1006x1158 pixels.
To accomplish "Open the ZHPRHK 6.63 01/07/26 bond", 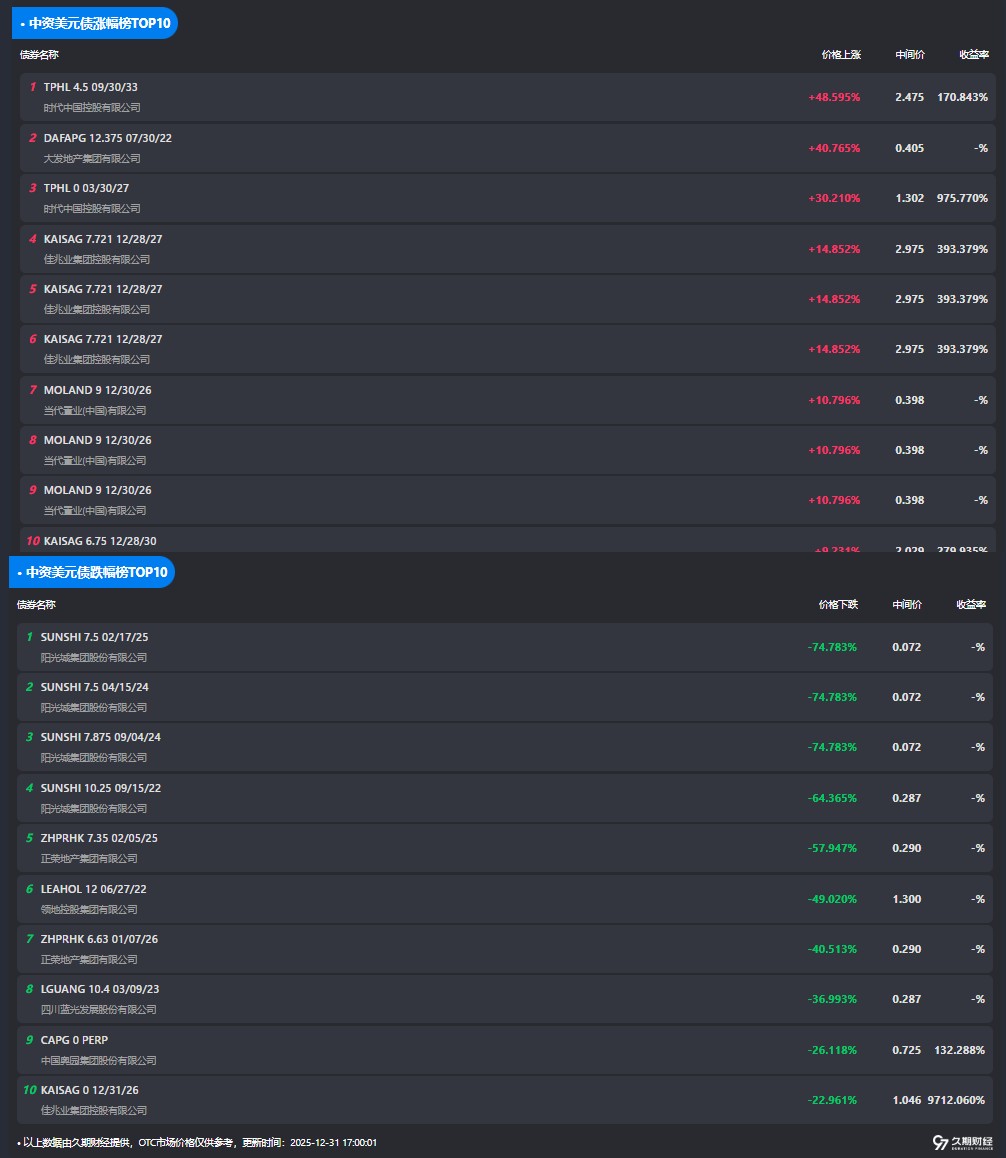I will point(99,939).
